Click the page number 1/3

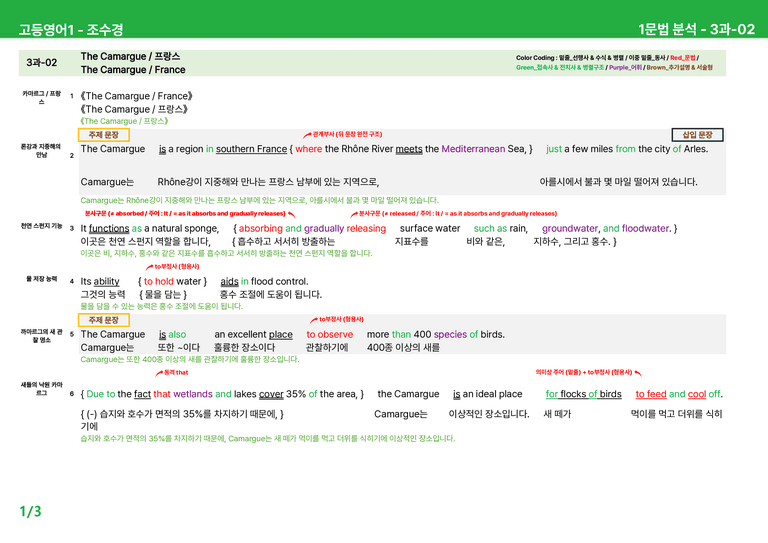click(30, 512)
